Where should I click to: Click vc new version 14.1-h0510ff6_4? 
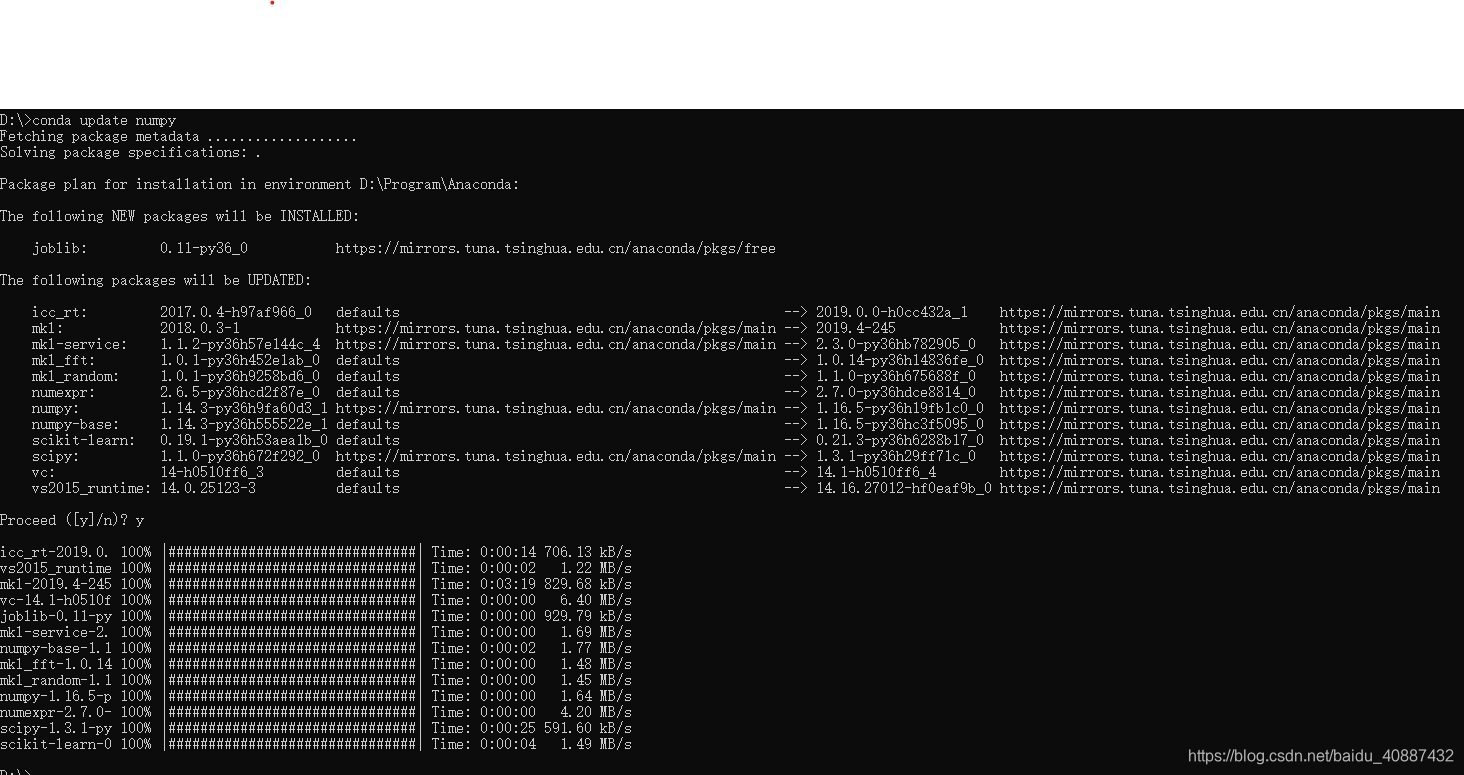[876, 472]
